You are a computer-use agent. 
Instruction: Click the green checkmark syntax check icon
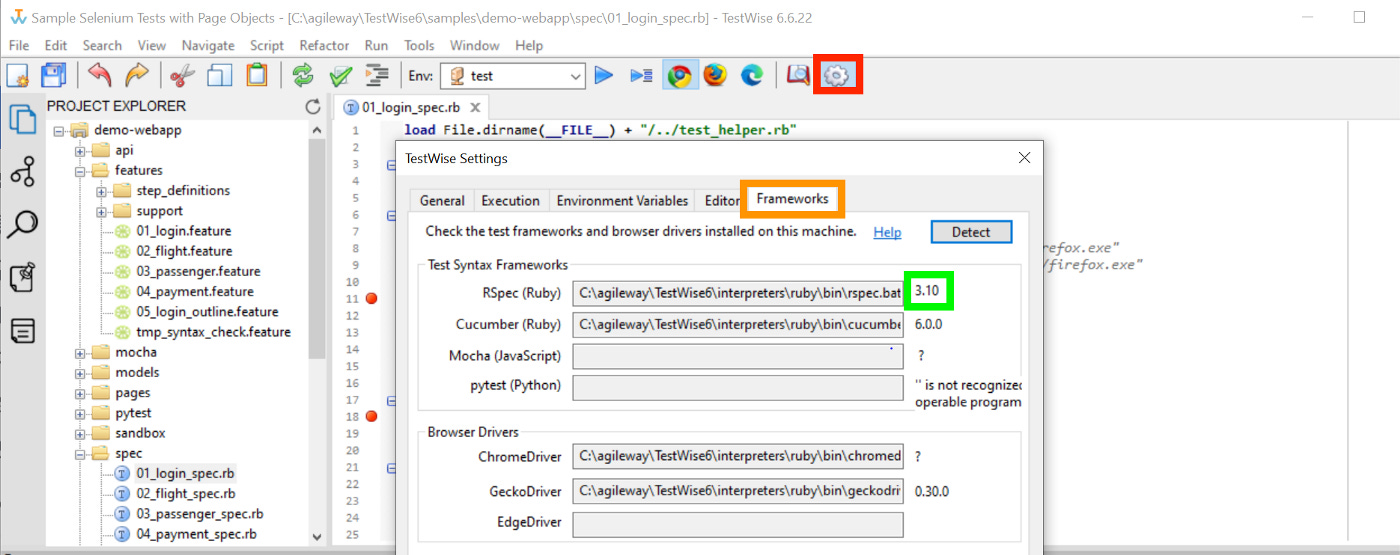point(341,75)
